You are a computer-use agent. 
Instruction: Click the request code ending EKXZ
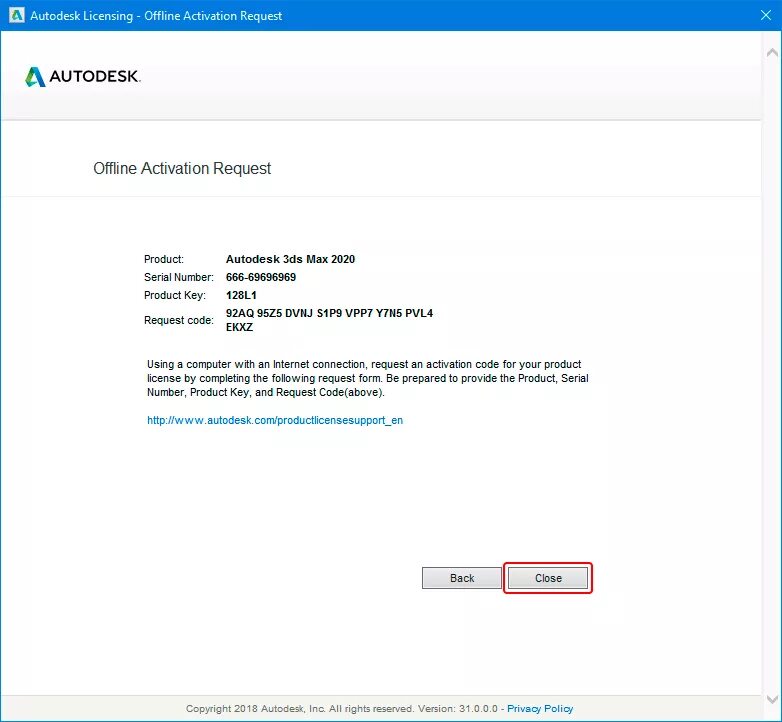[x=239, y=327]
